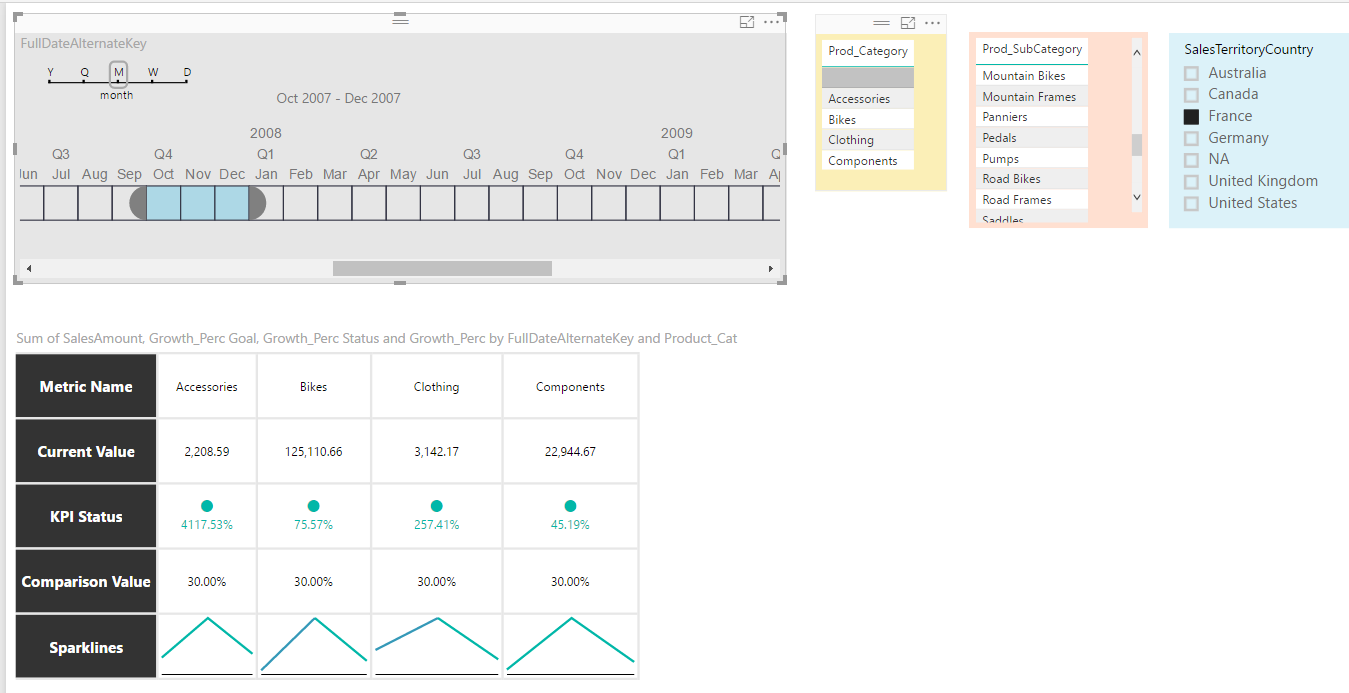Click the subcategory list scrollbar thumb

pyautogui.click(x=1136, y=145)
